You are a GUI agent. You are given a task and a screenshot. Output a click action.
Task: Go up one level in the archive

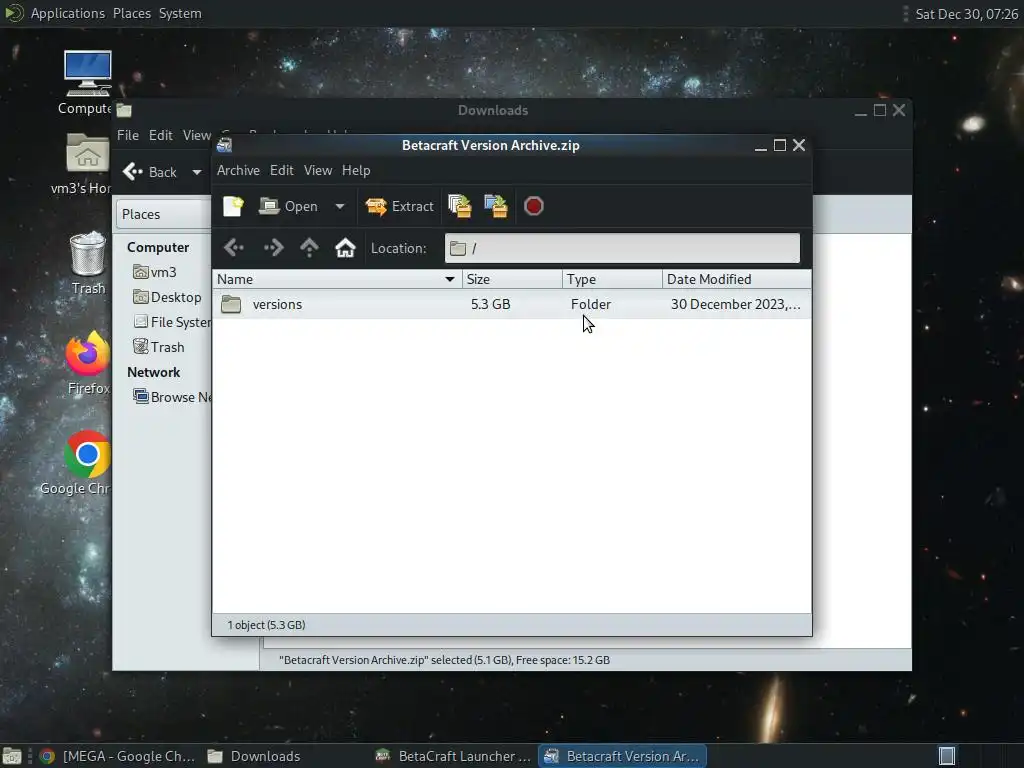click(x=310, y=248)
